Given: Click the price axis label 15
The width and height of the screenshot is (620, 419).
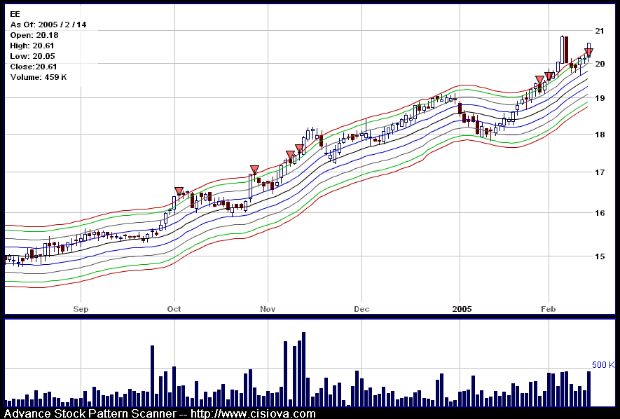Looking at the screenshot, I should (599, 257).
